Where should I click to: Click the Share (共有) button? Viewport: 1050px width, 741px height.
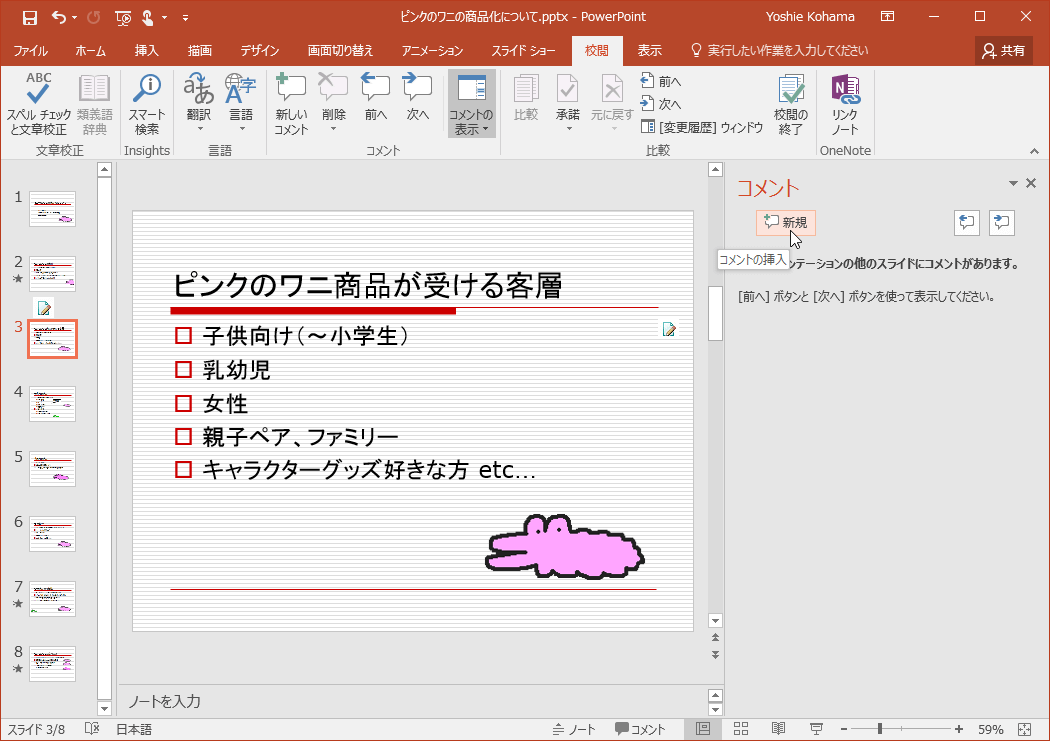(x=1004, y=50)
